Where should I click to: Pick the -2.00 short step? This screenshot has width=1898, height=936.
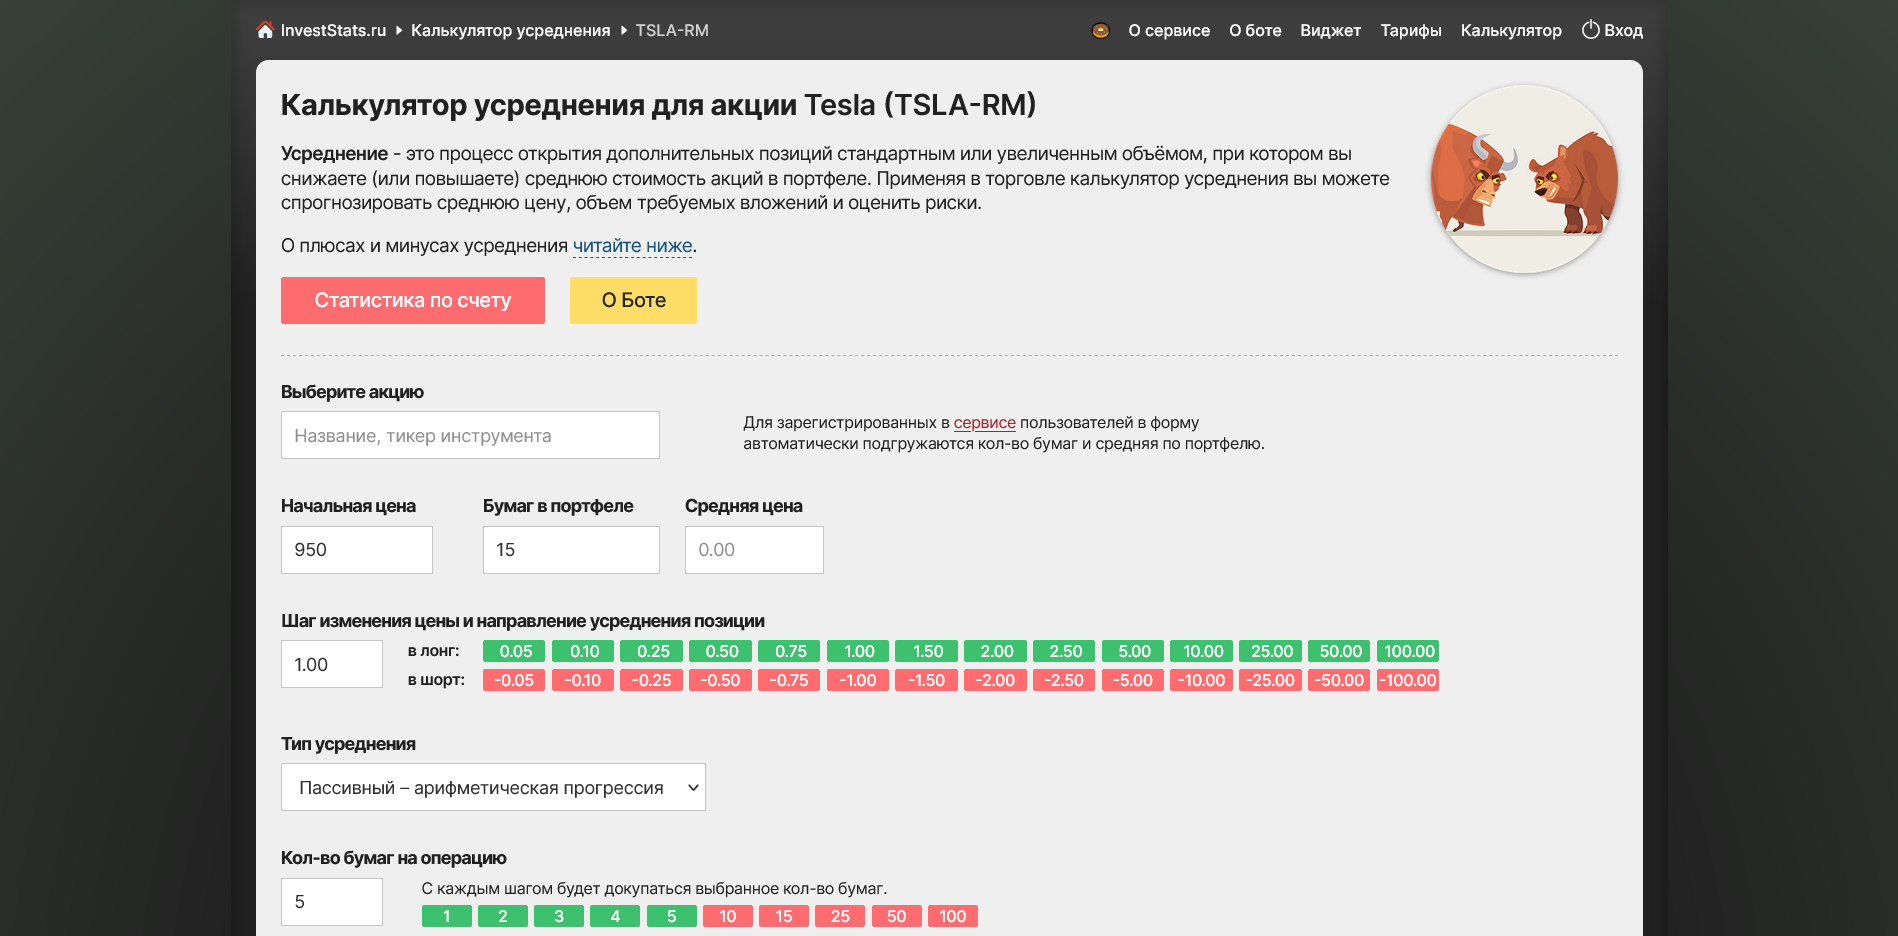coord(996,680)
